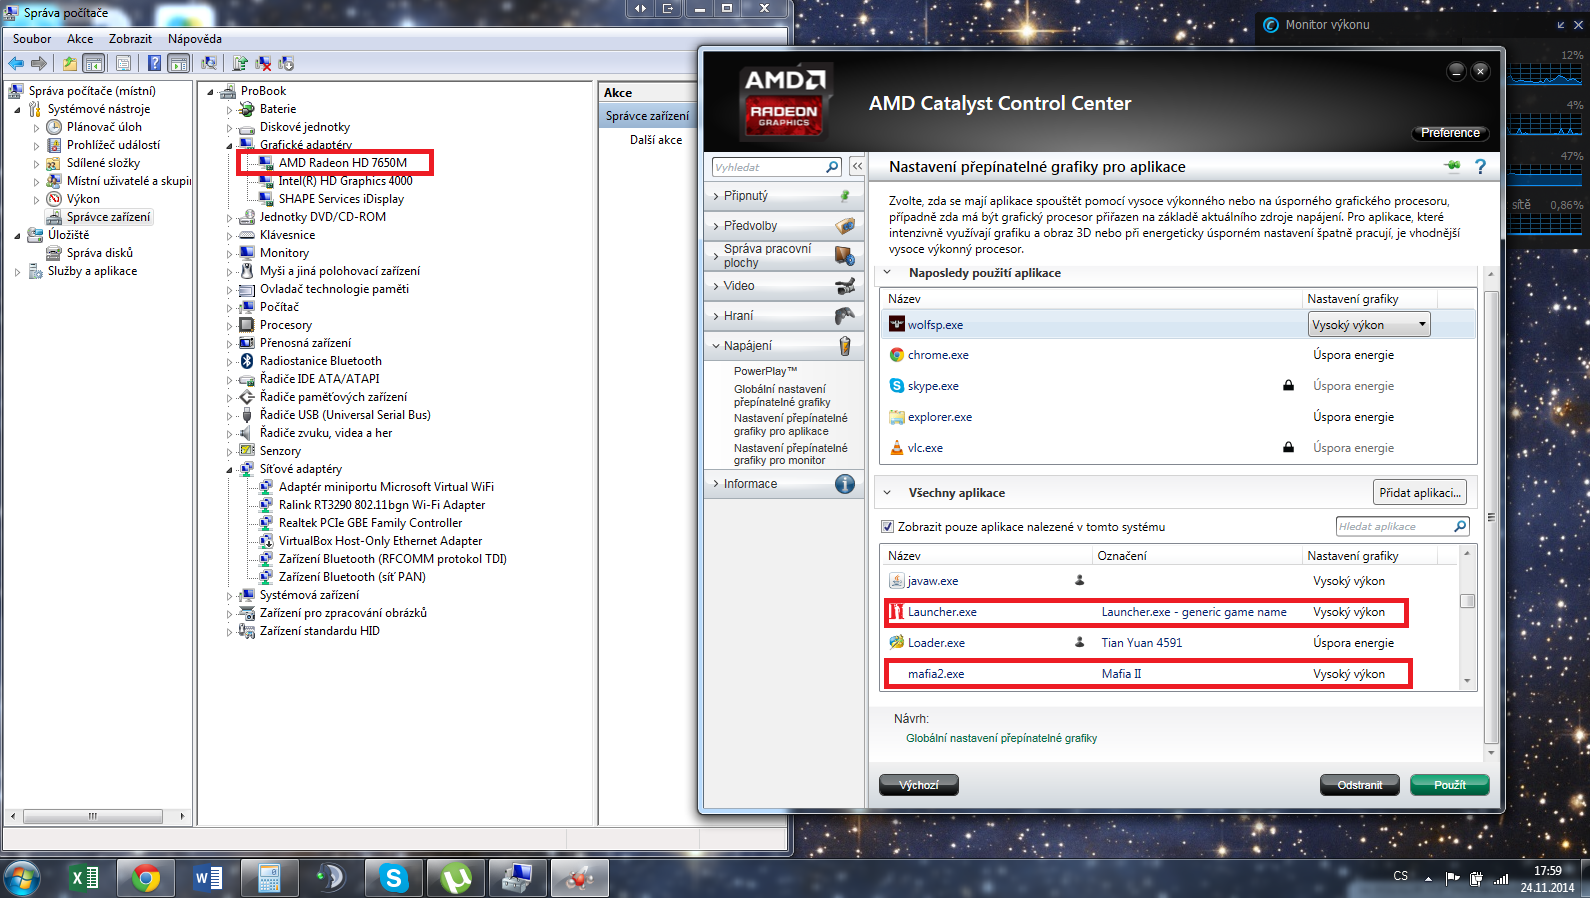Collapse the Síťové adaptéry node
Screen dimensions: 1590x898
click(229, 469)
